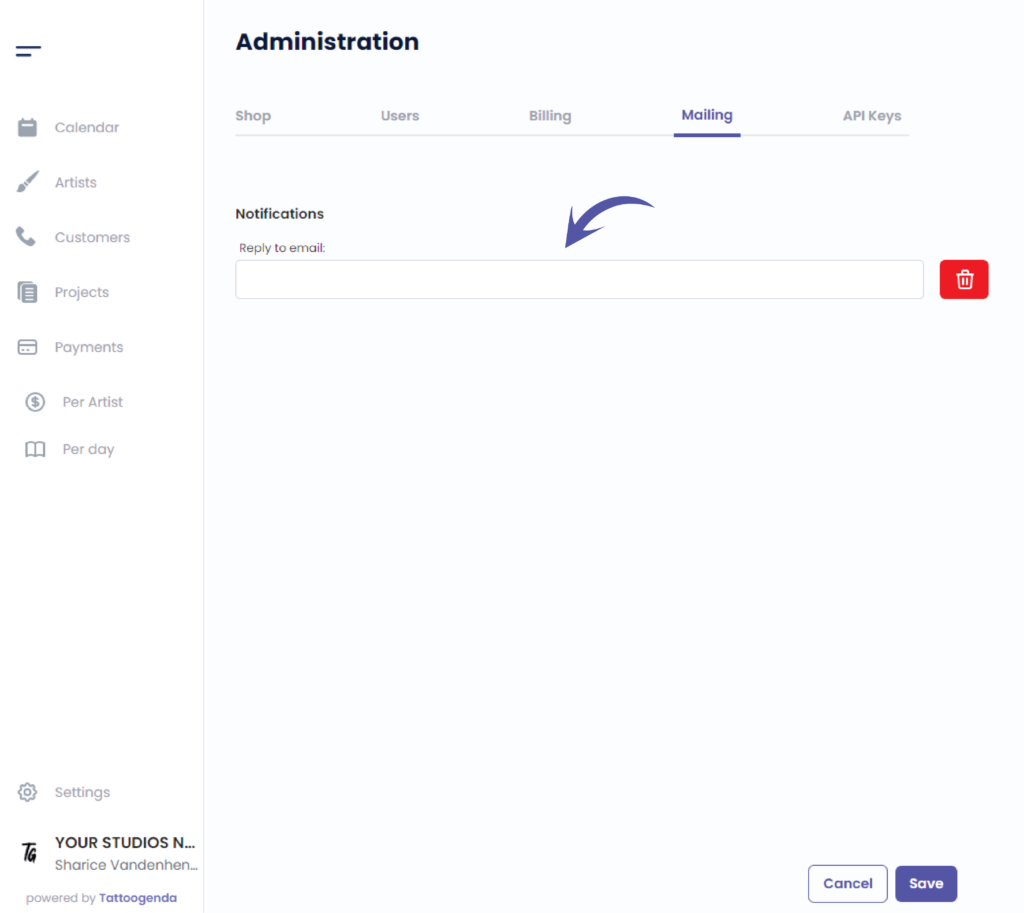Click the Sharice Vandenhen... user name
Image resolution: width=1024 pixels, height=913 pixels.
[x=126, y=865]
